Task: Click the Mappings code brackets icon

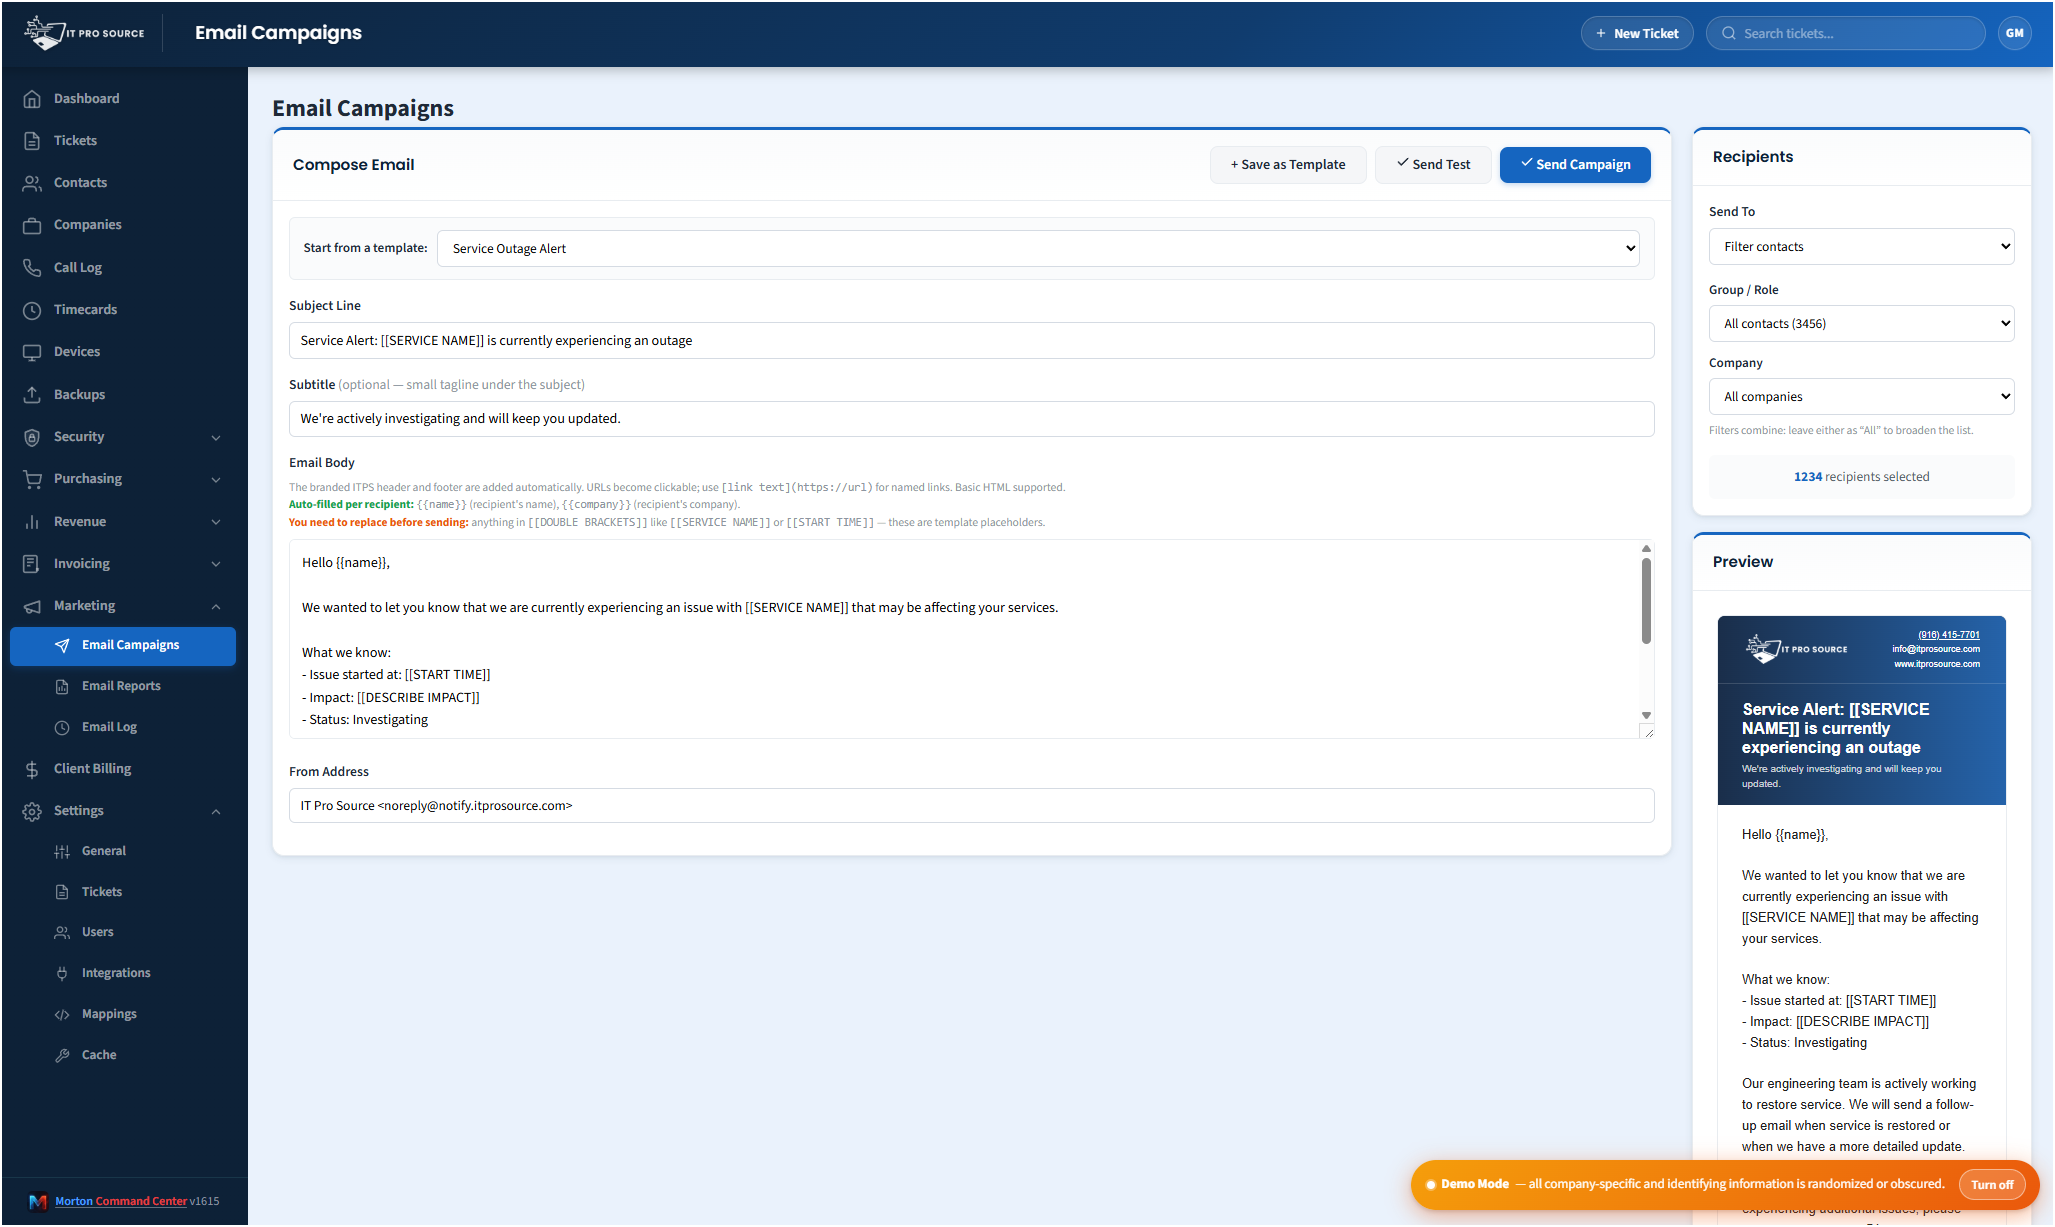Action: 62,1015
